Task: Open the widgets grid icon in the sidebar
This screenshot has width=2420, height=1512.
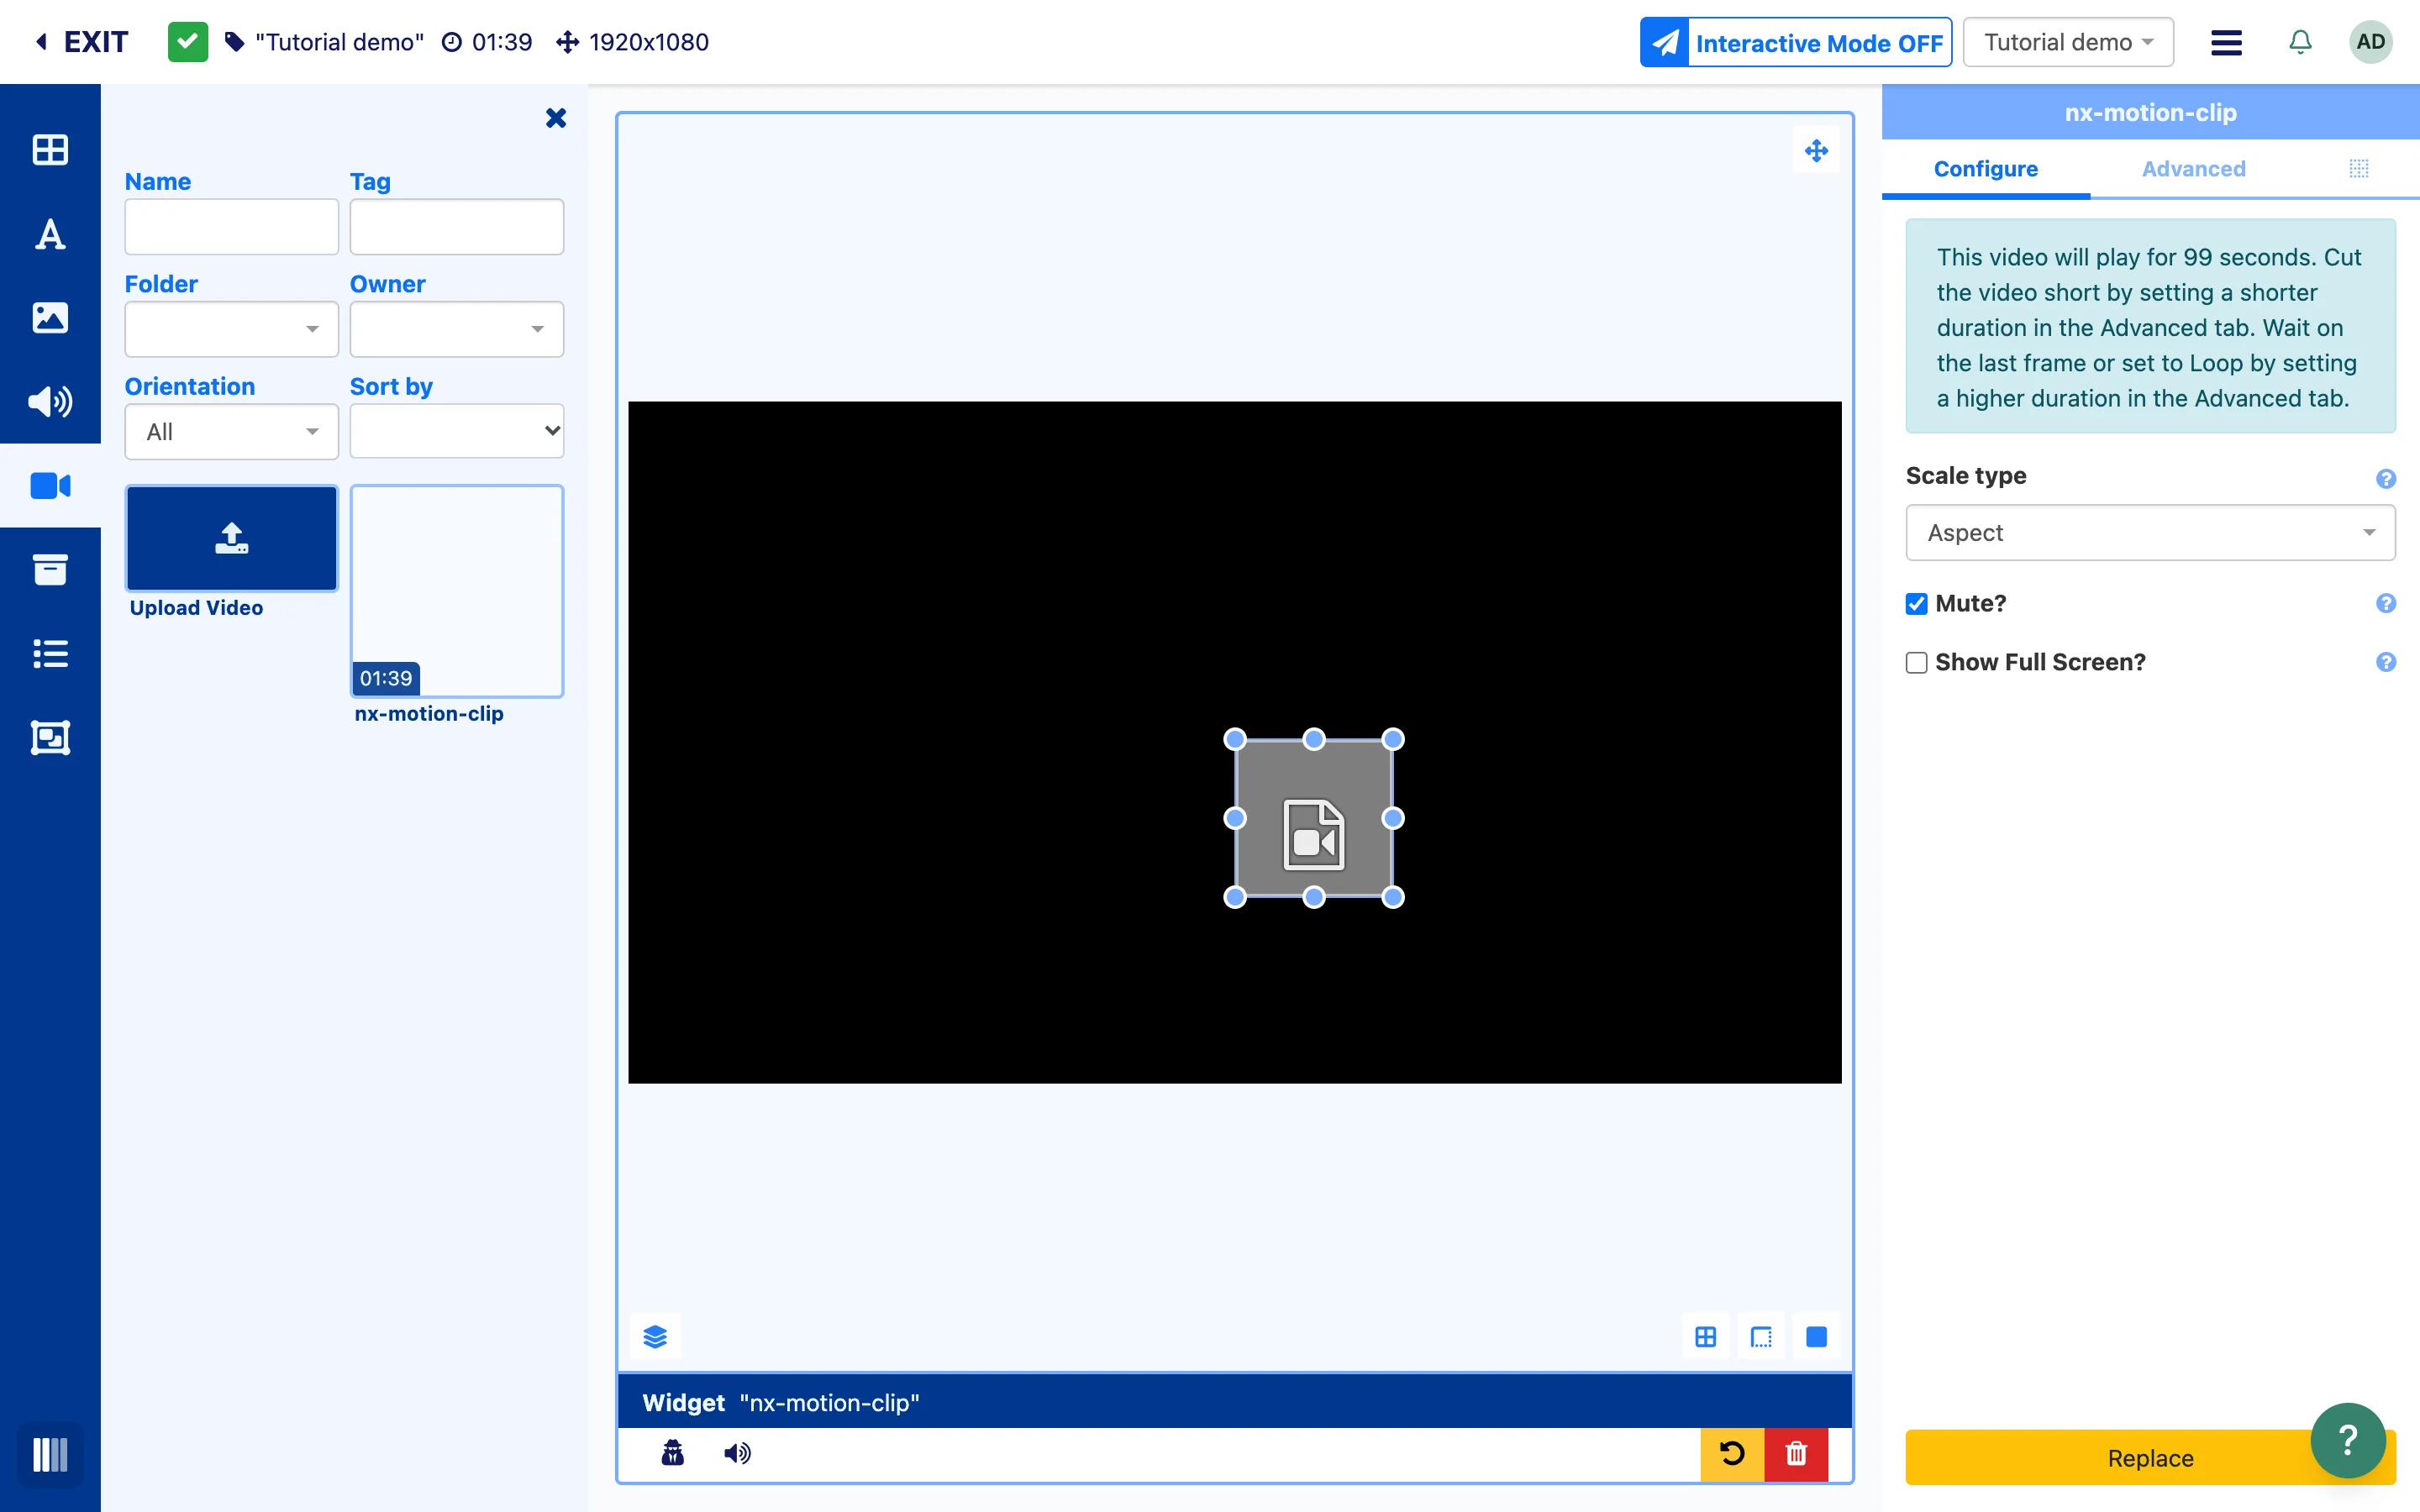Action: [x=50, y=150]
